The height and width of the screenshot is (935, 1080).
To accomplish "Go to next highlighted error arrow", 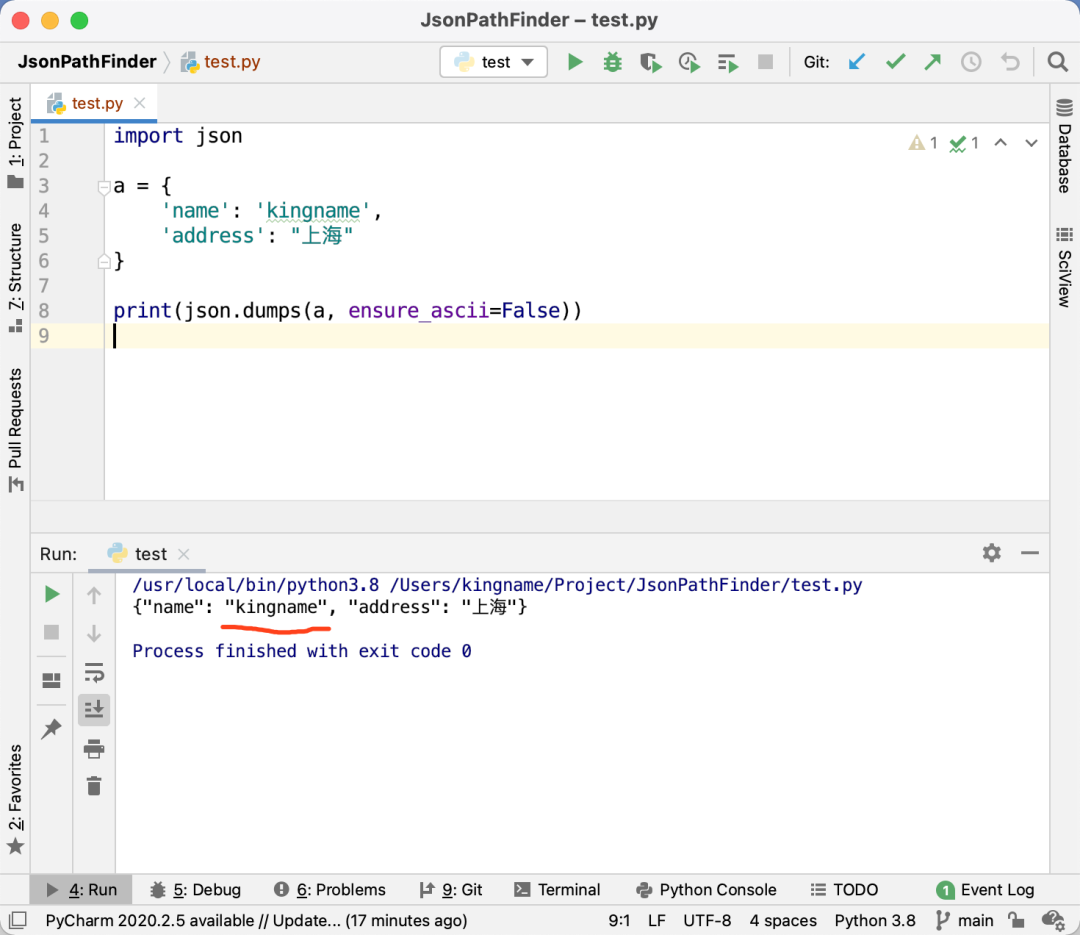I will (x=1031, y=143).
